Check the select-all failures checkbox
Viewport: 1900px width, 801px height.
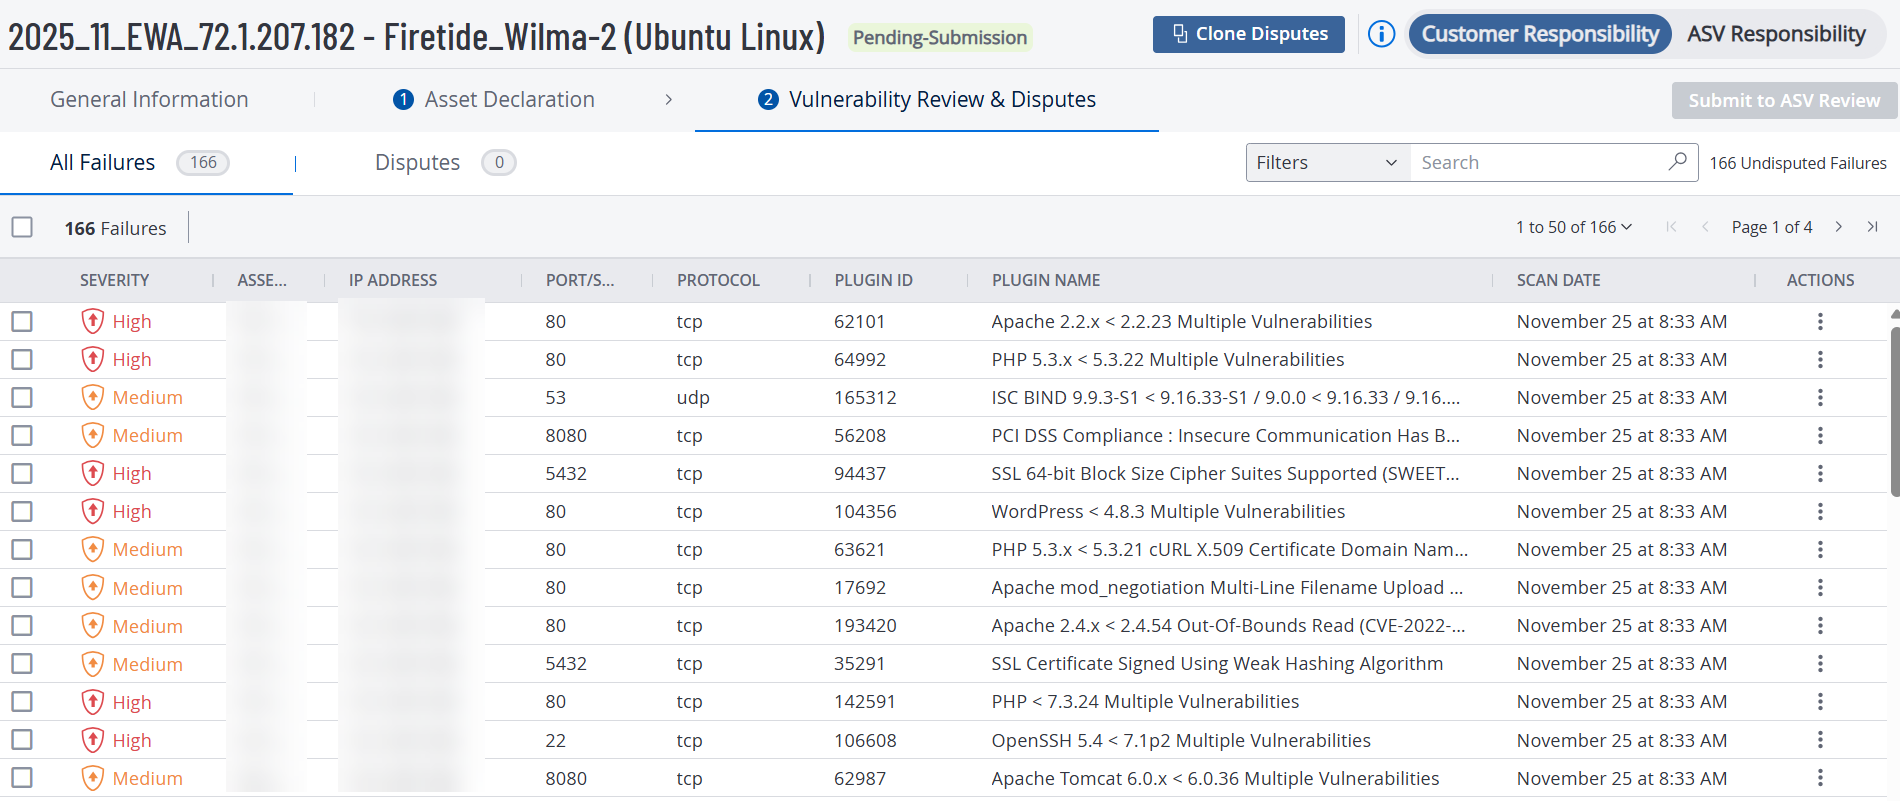(22, 227)
